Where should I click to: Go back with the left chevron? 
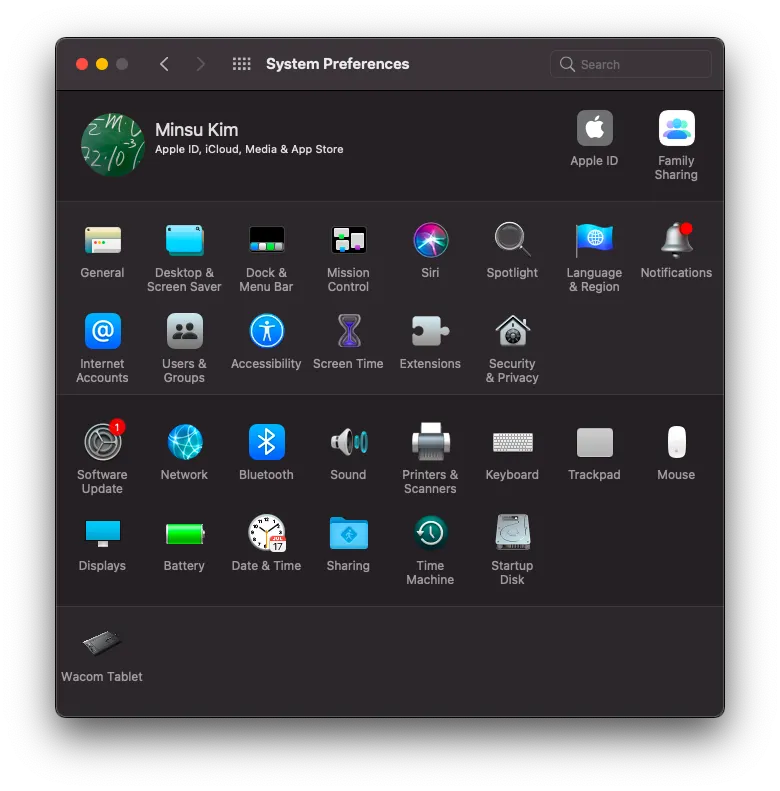pyautogui.click(x=164, y=64)
